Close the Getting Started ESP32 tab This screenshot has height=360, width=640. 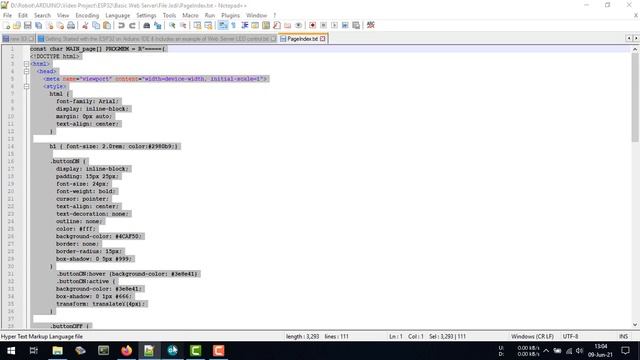click(x=273, y=39)
